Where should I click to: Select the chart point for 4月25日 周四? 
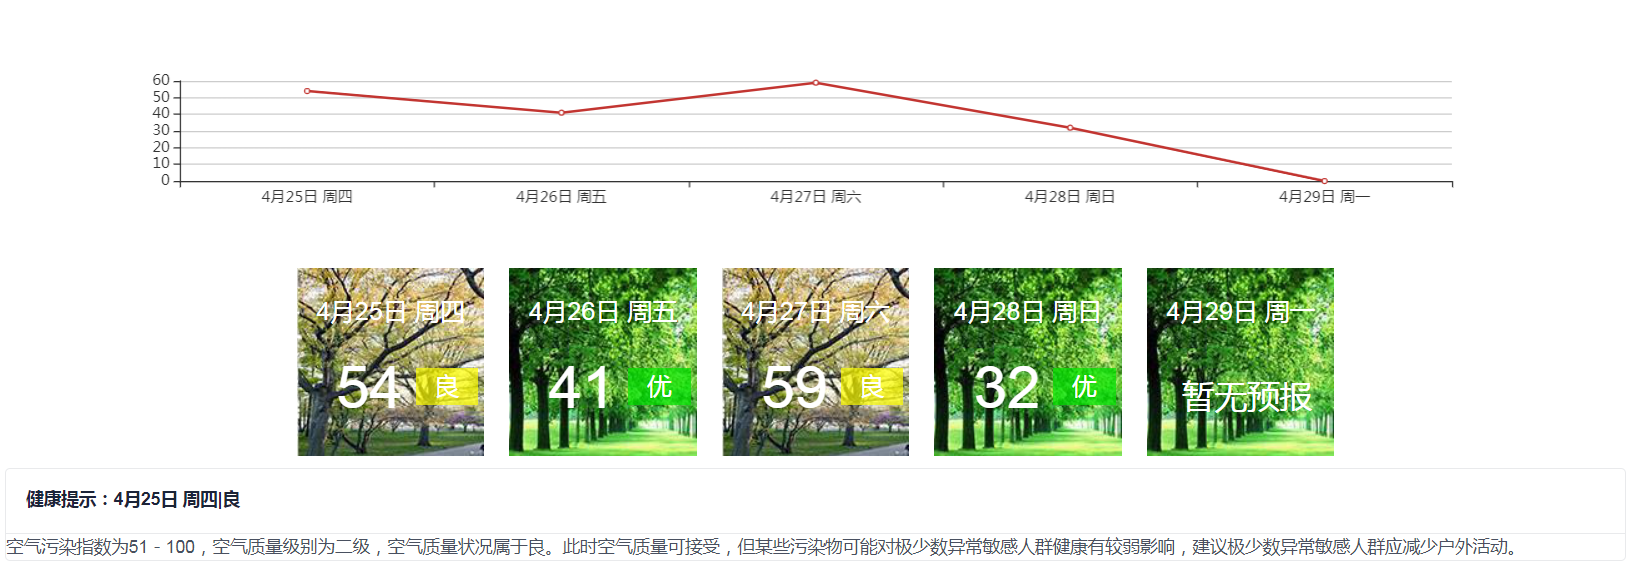tap(307, 91)
